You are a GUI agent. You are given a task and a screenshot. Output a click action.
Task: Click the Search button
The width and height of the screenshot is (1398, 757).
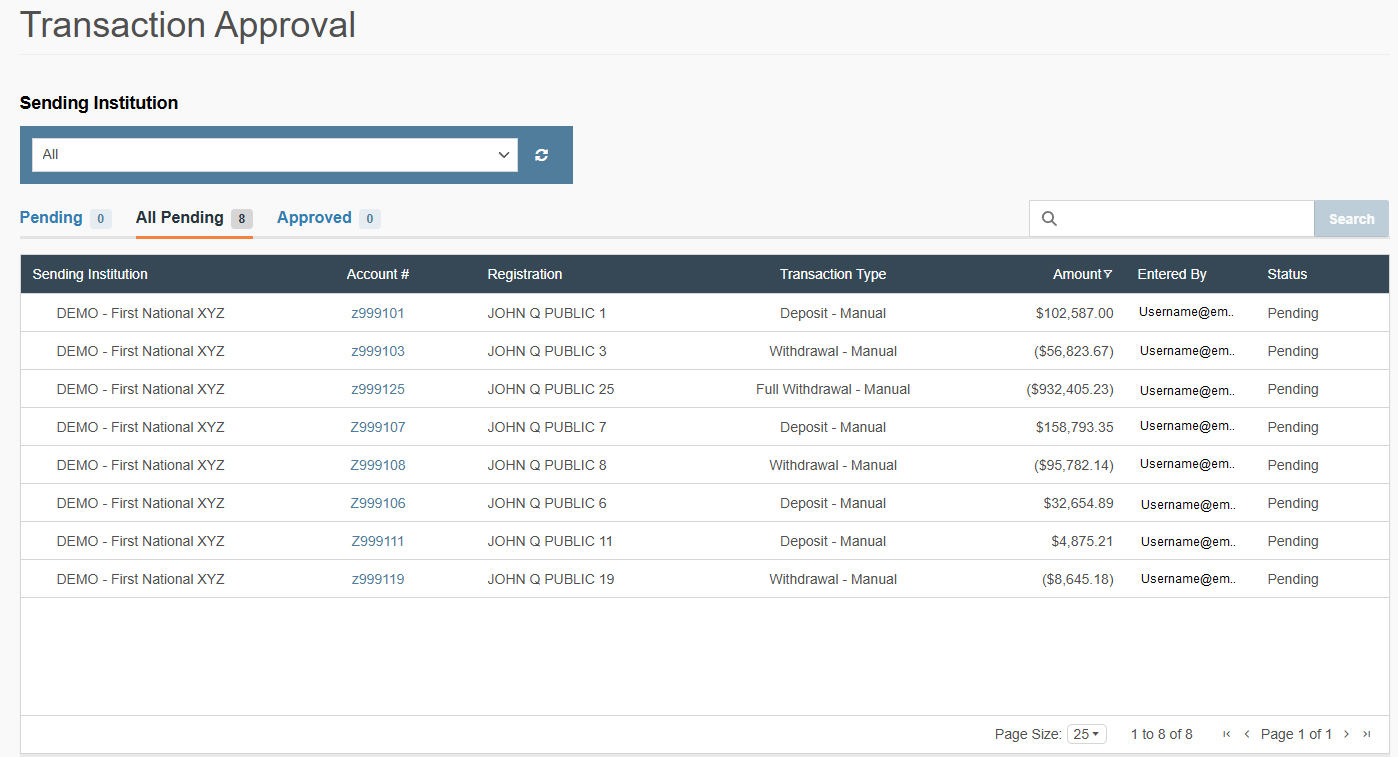[x=1351, y=219]
